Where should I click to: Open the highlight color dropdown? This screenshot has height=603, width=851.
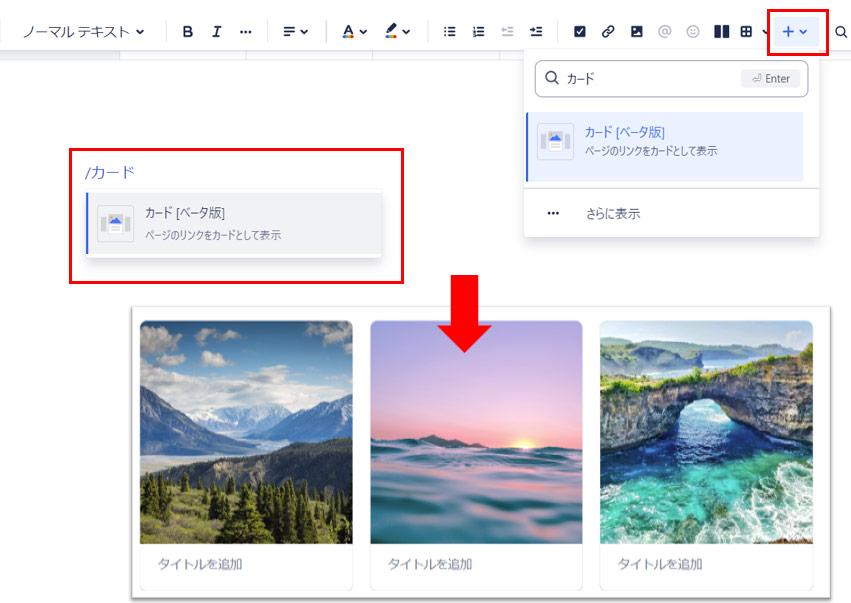pos(397,32)
